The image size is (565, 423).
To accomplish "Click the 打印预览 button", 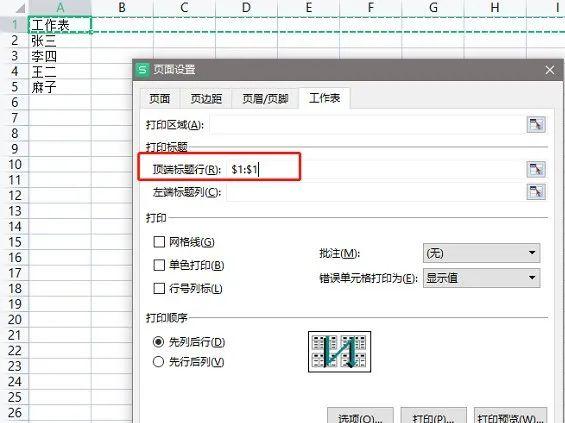I will click(x=510, y=416).
